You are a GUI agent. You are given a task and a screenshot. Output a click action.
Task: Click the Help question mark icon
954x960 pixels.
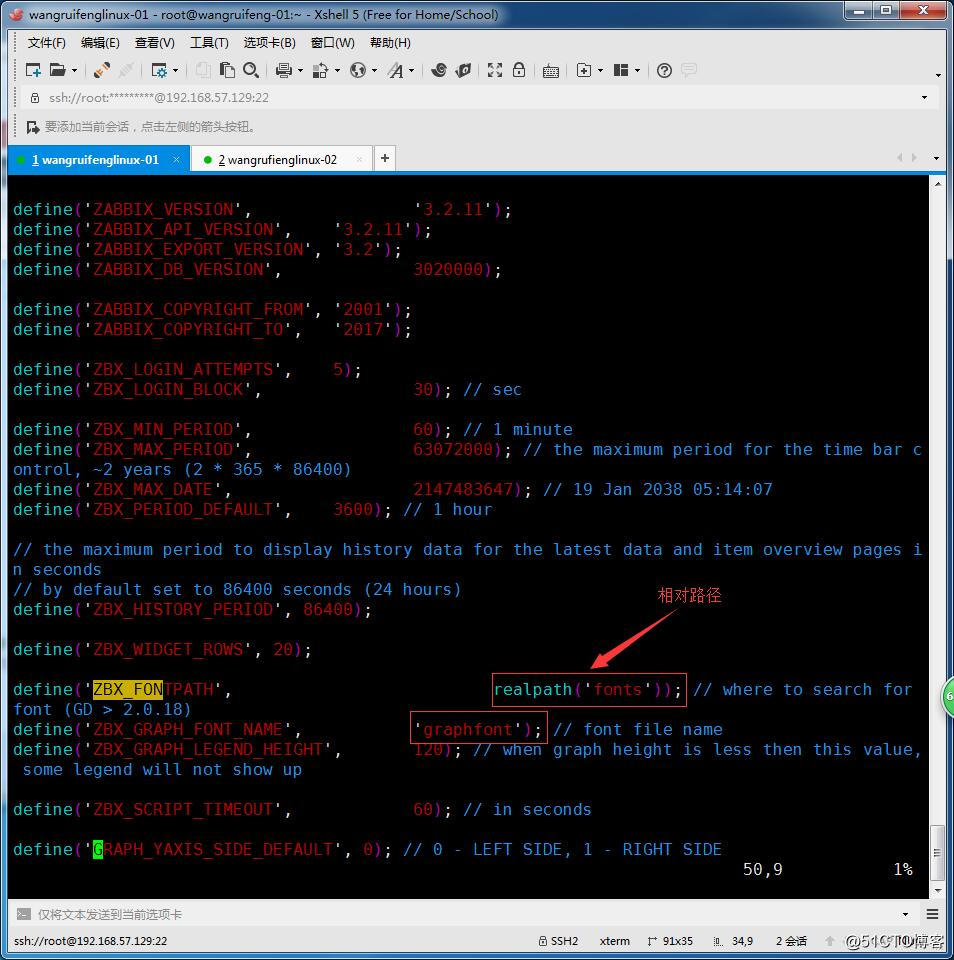[664, 70]
